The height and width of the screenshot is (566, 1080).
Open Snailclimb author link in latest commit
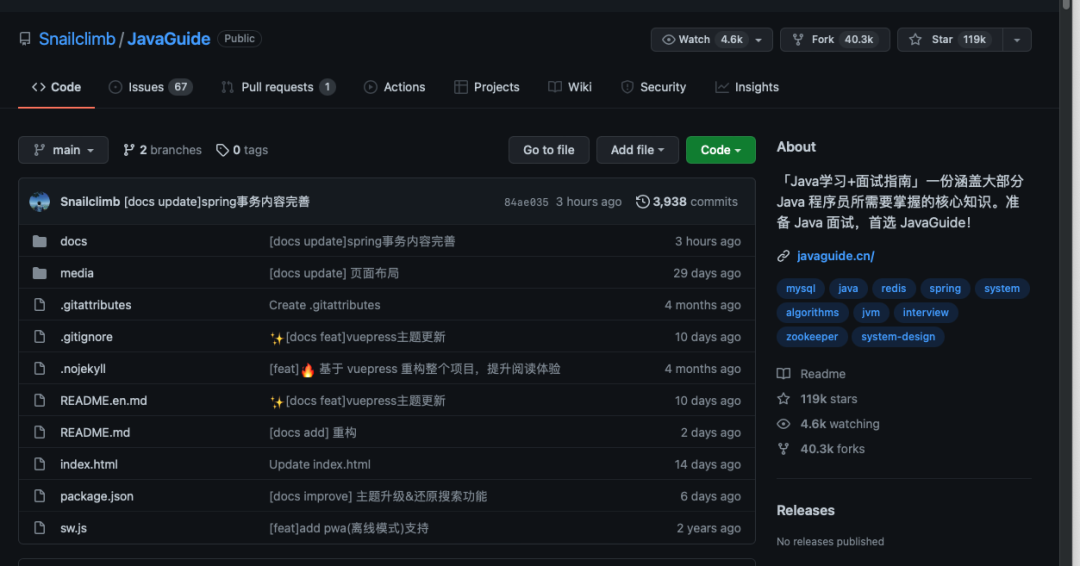[90, 202]
